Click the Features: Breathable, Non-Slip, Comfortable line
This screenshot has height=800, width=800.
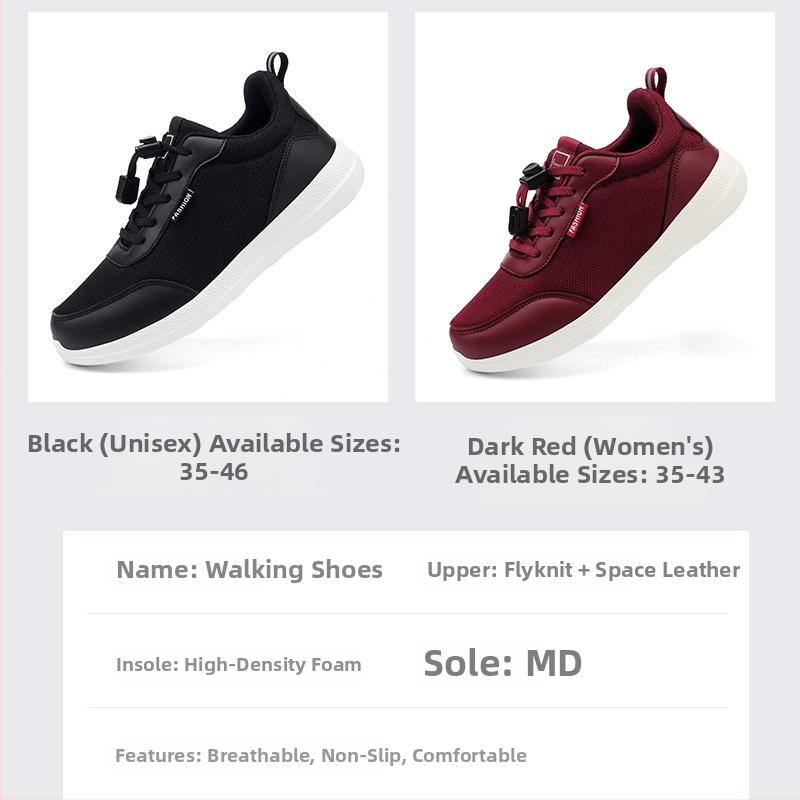pyautogui.click(x=321, y=755)
